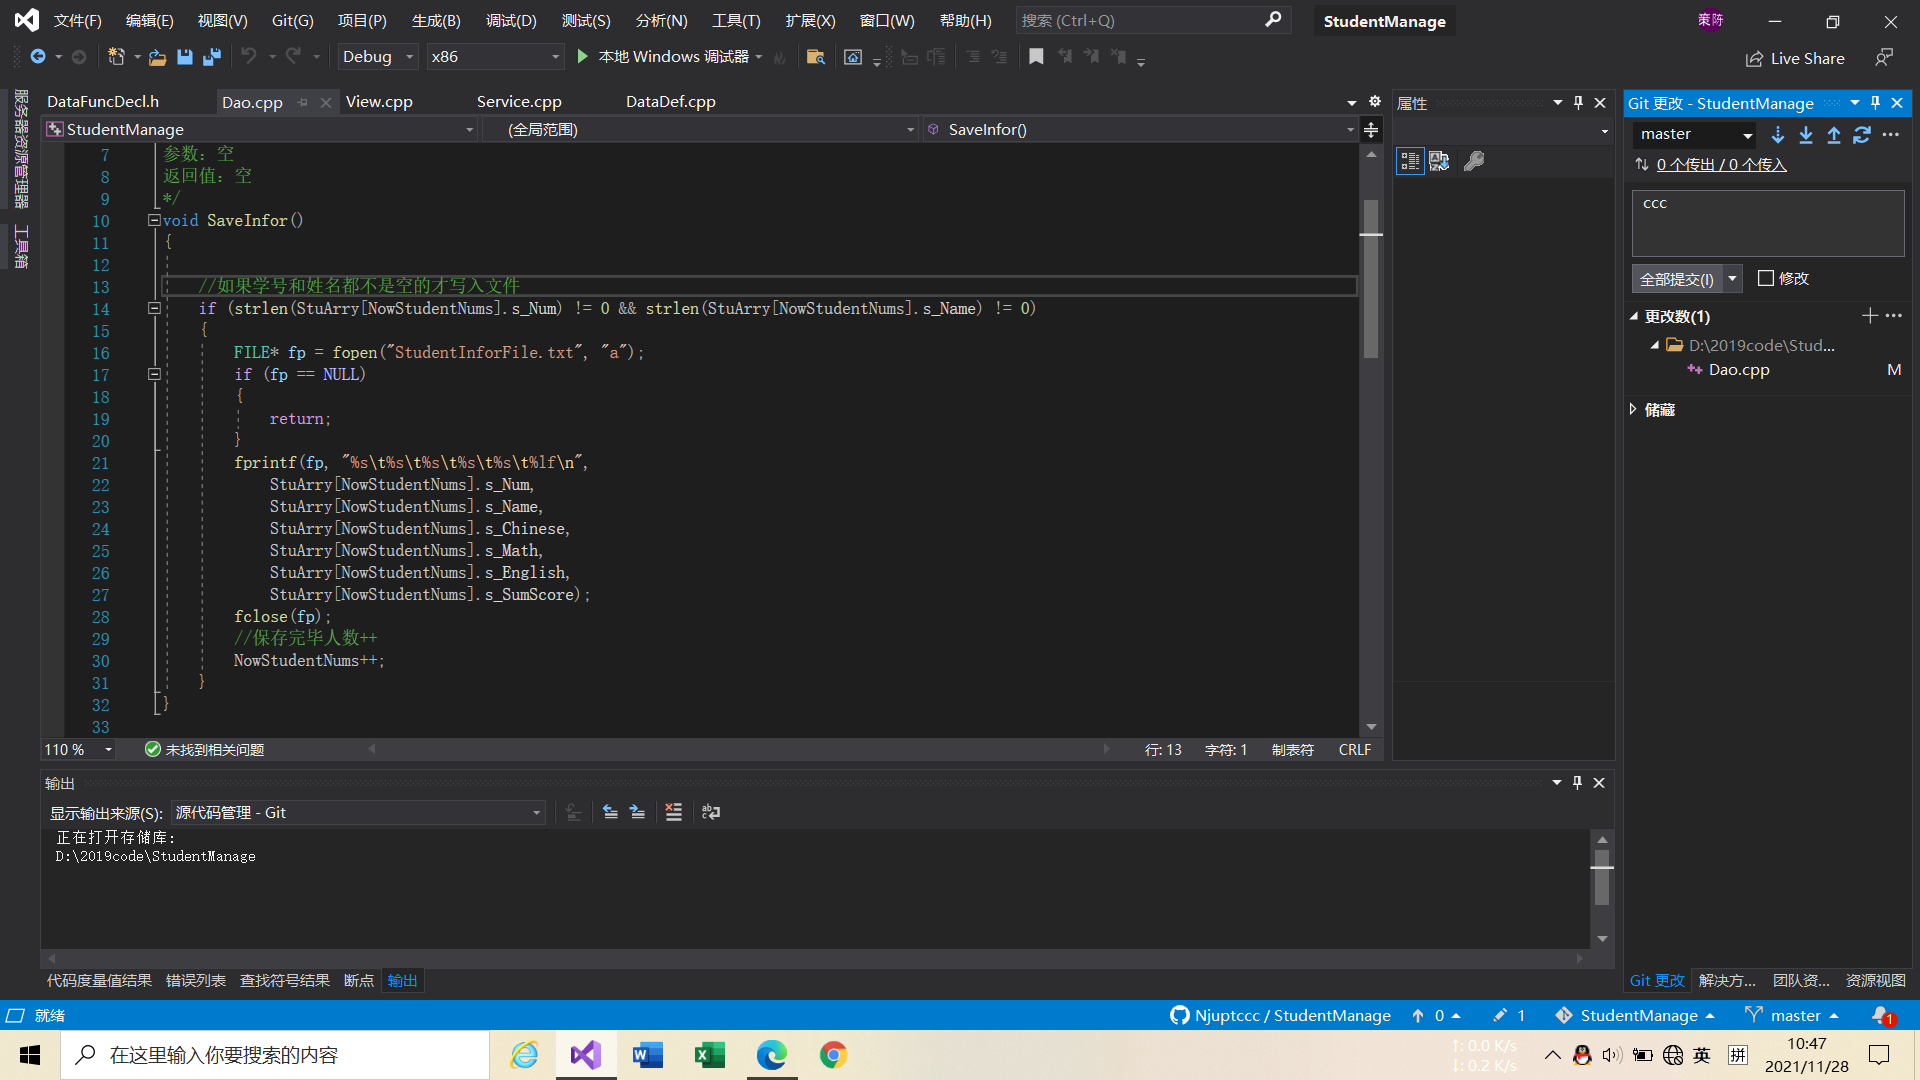Open the Debug configuration dropdown
This screenshot has width=1920, height=1080.
377,57
